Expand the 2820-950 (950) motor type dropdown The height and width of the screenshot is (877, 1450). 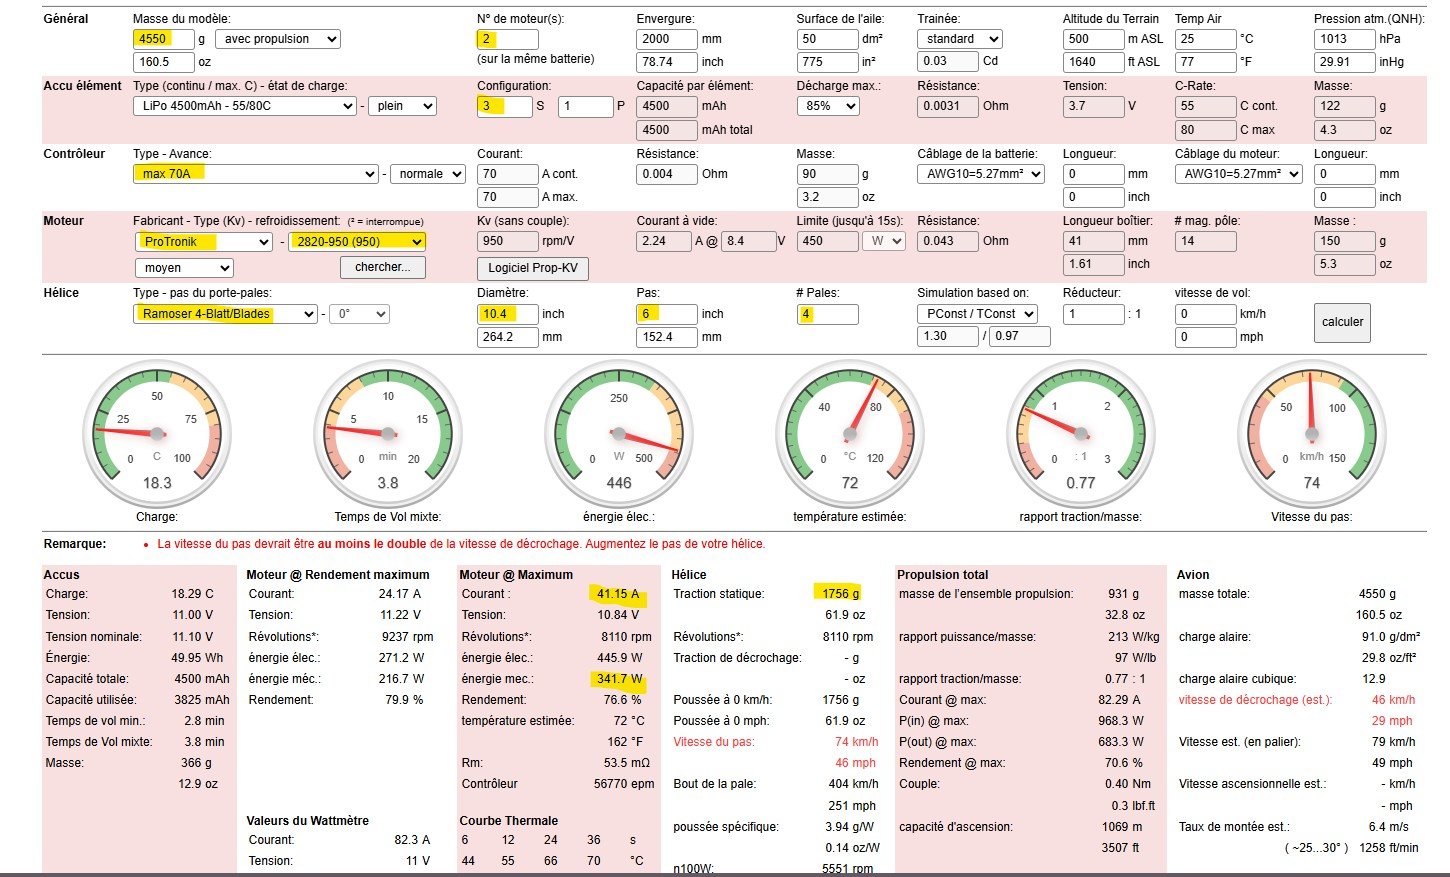point(357,242)
